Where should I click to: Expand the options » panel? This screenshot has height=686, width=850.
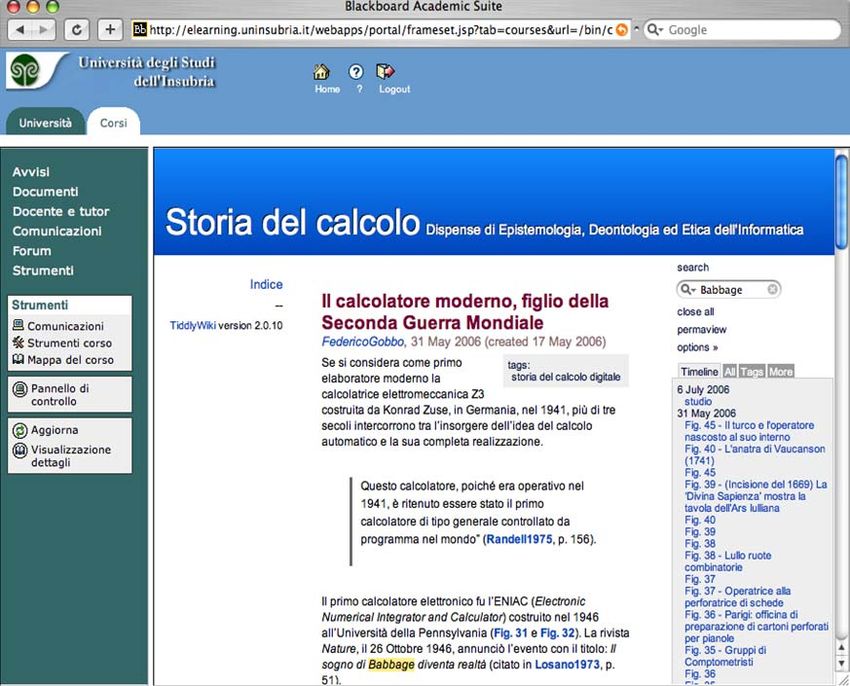pyautogui.click(x=697, y=347)
